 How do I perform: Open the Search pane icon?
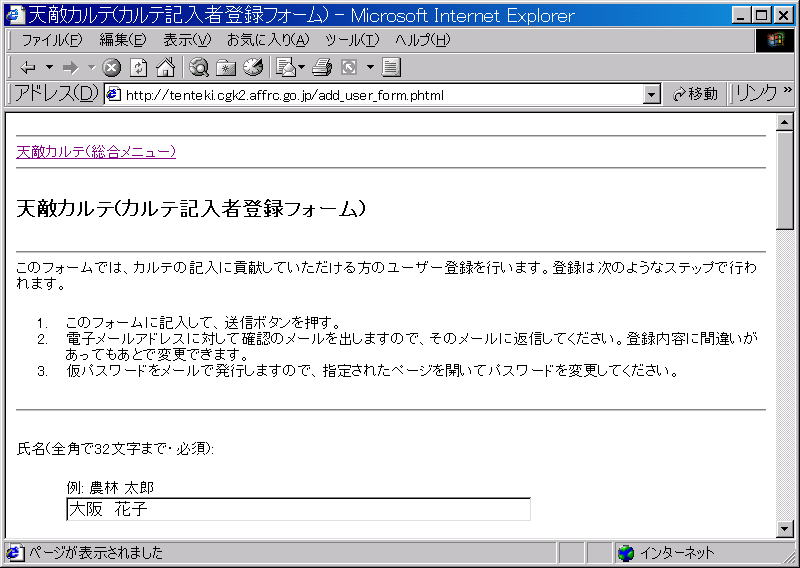point(199,68)
